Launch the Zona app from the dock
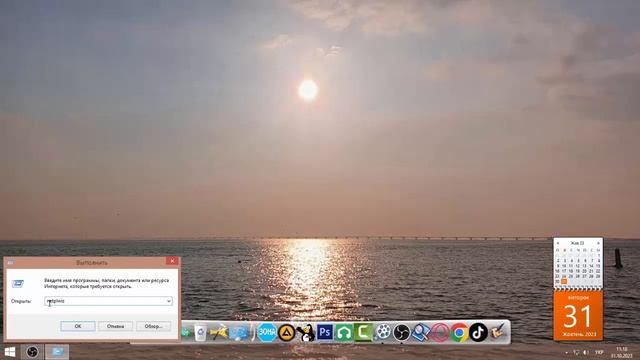The image size is (640, 360). tap(267, 332)
